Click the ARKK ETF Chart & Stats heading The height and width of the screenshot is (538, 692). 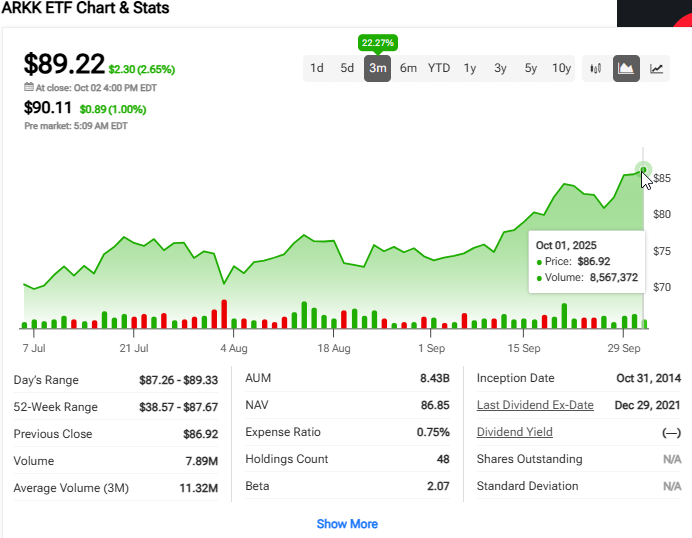coord(85,9)
